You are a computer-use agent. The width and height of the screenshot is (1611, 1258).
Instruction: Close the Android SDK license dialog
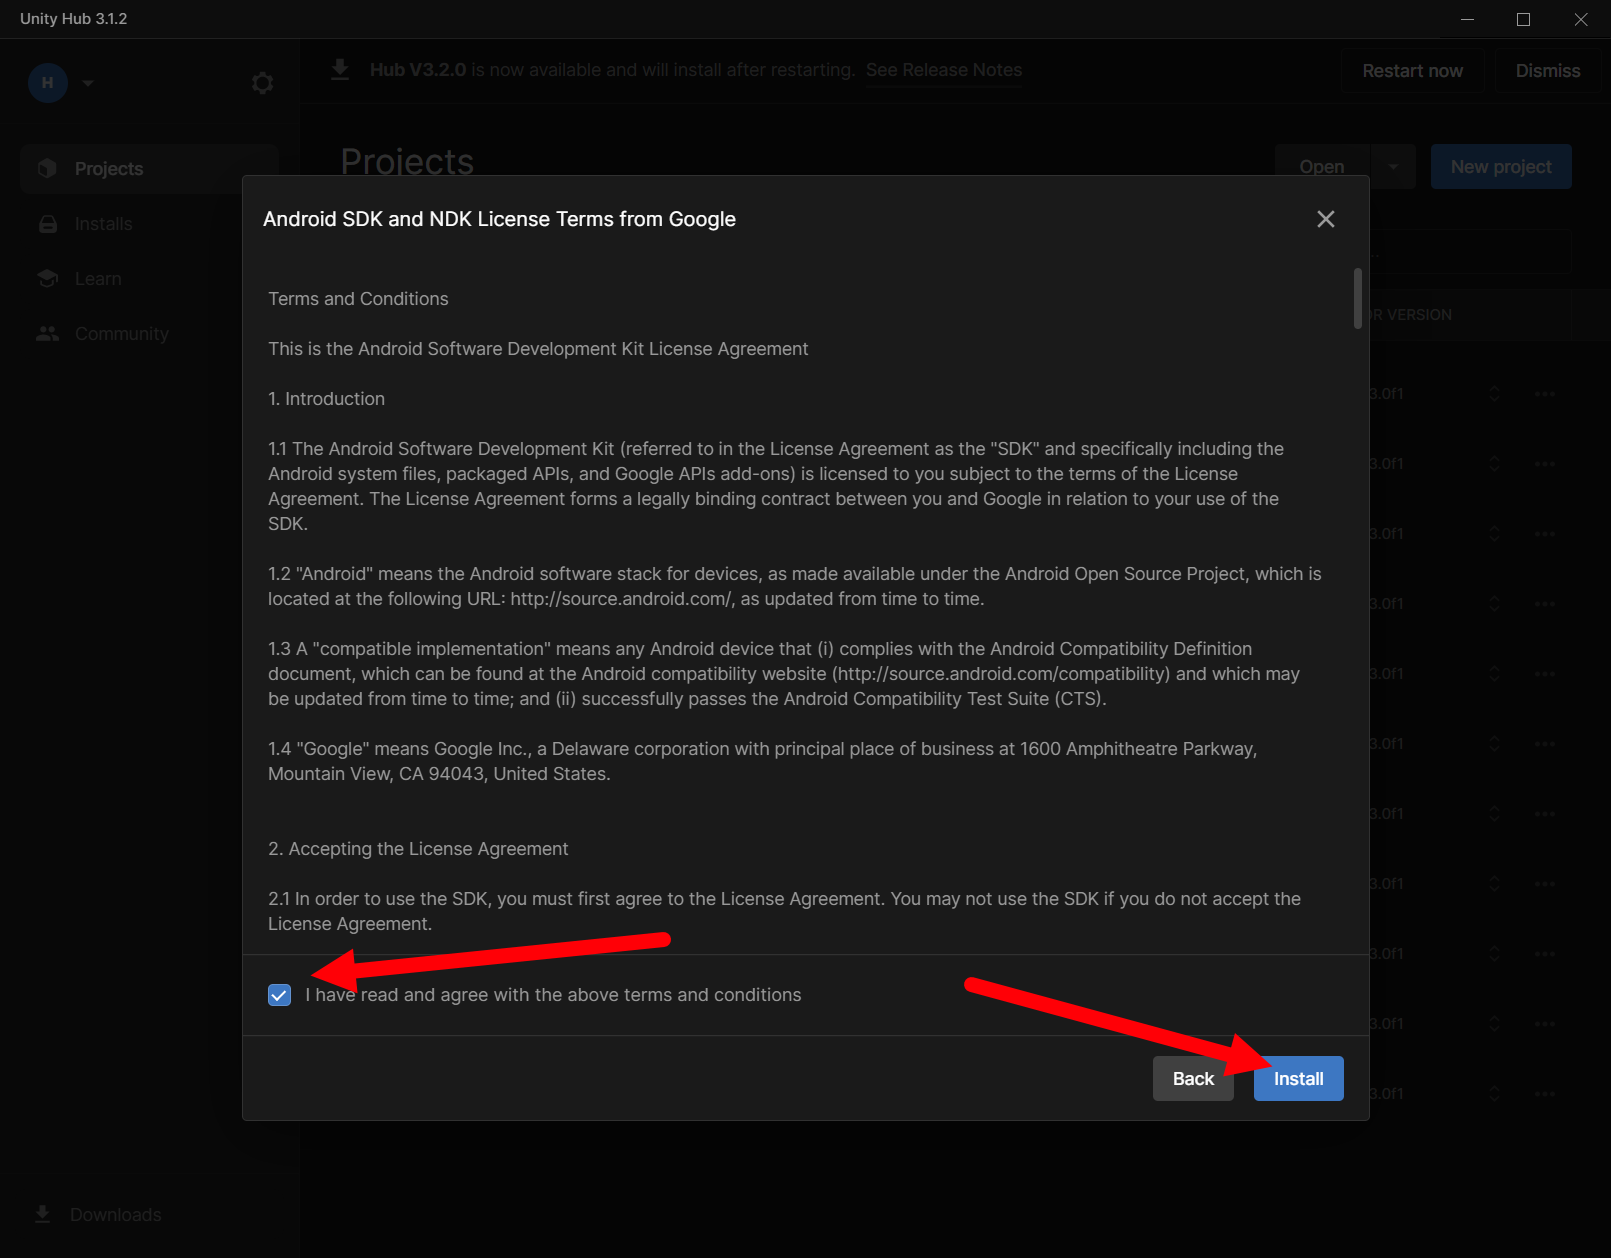click(1326, 219)
